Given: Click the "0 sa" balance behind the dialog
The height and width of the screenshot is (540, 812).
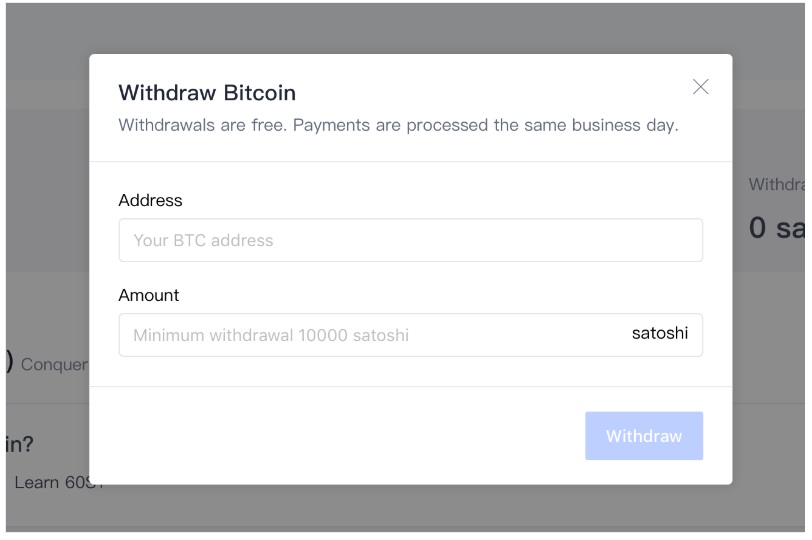Looking at the screenshot, I should [x=777, y=228].
